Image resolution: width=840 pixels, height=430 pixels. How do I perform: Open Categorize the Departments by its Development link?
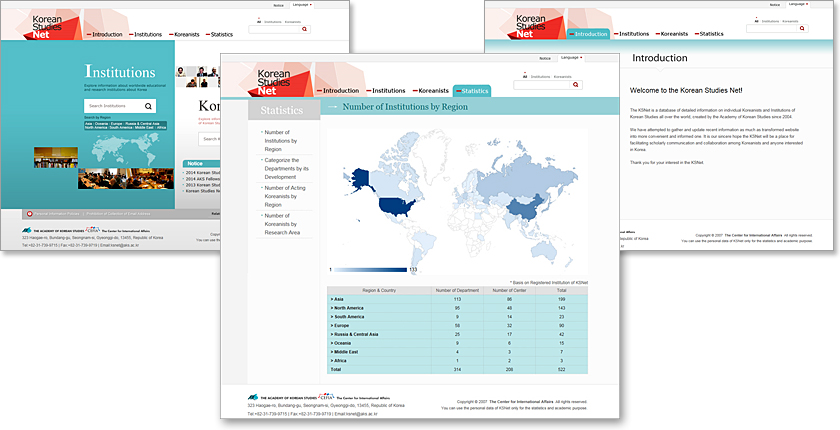pyautogui.click(x=289, y=168)
